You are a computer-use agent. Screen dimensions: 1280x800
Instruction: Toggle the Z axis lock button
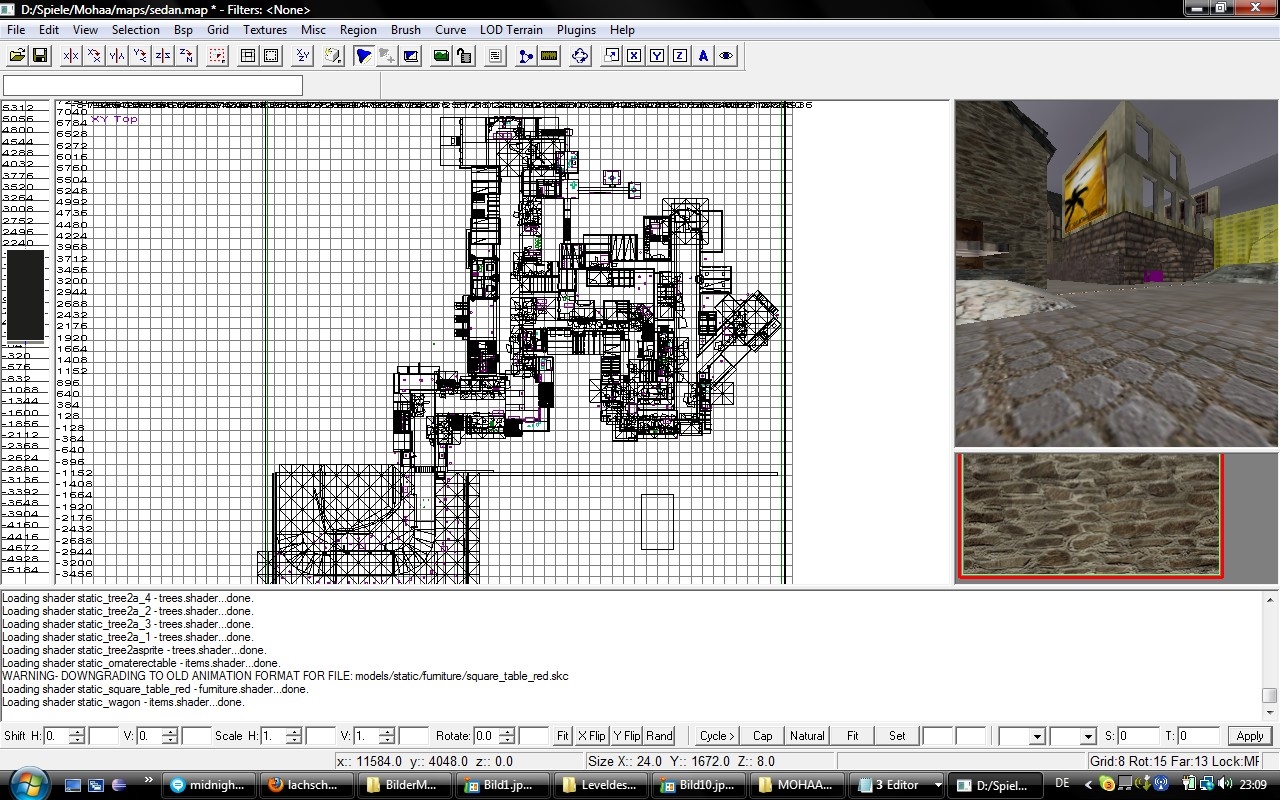click(680, 56)
